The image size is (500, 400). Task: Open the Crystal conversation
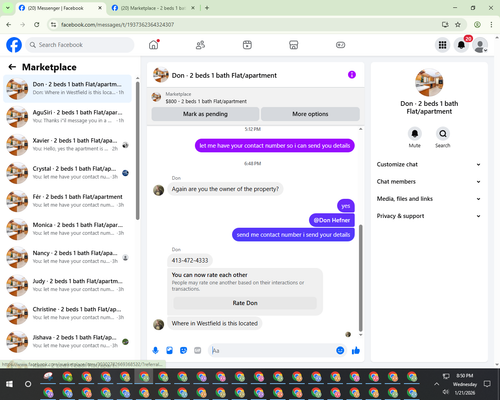pyautogui.click(x=67, y=173)
